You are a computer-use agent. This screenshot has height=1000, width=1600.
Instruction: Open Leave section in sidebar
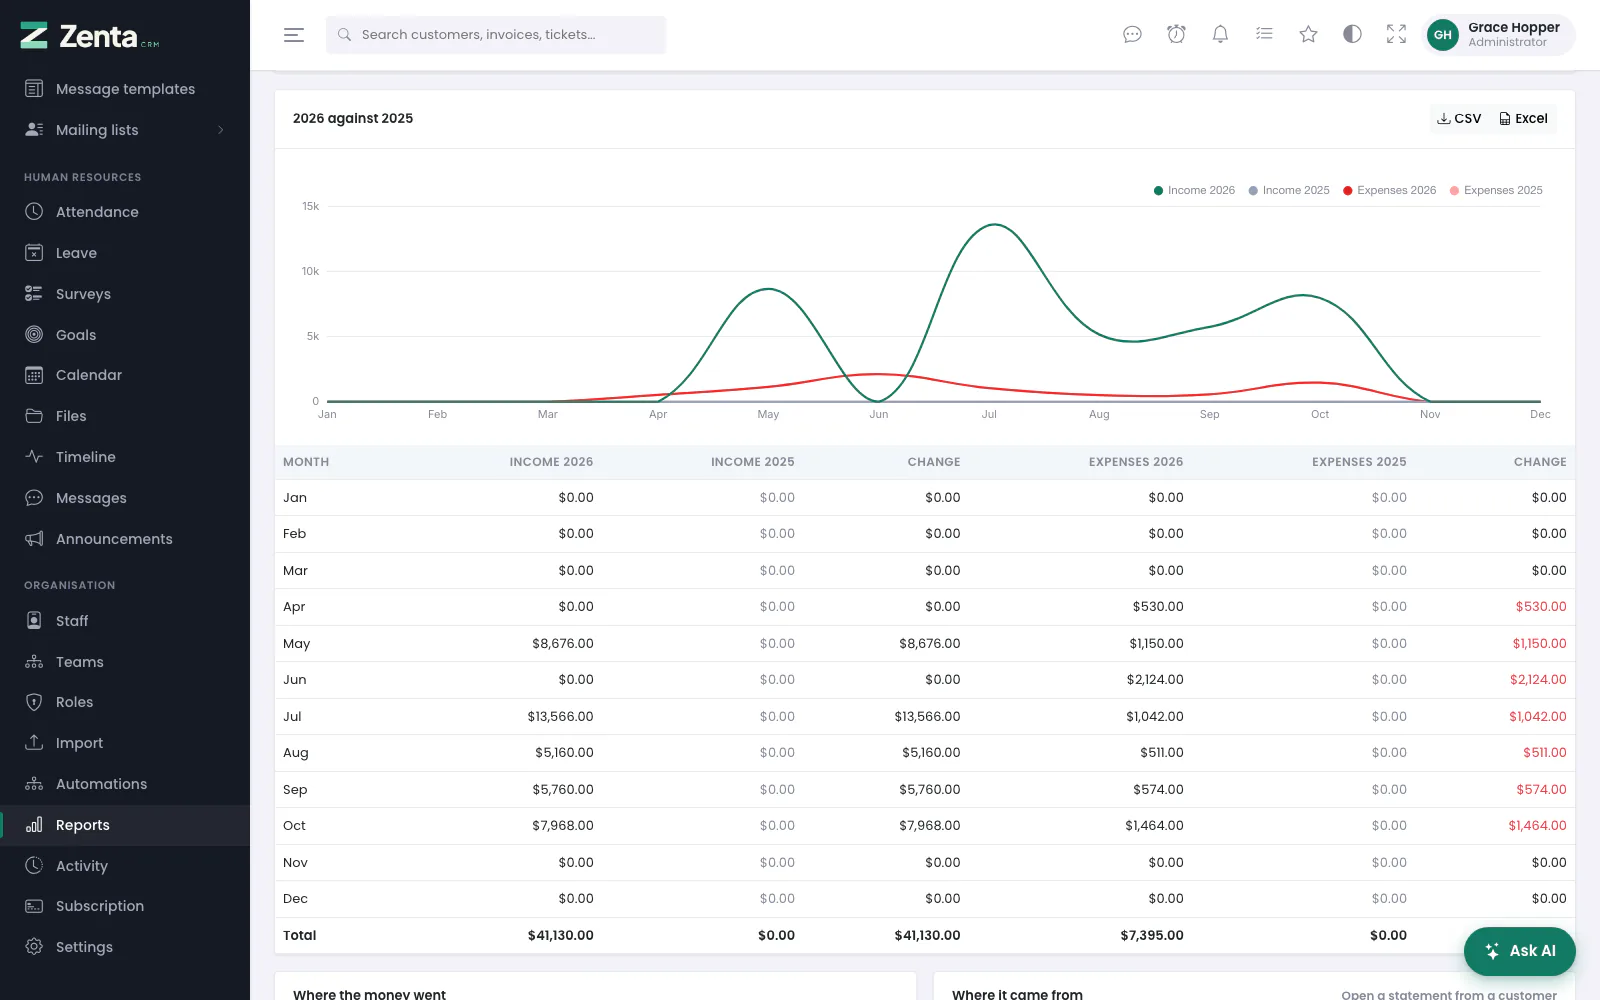tap(125, 253)
